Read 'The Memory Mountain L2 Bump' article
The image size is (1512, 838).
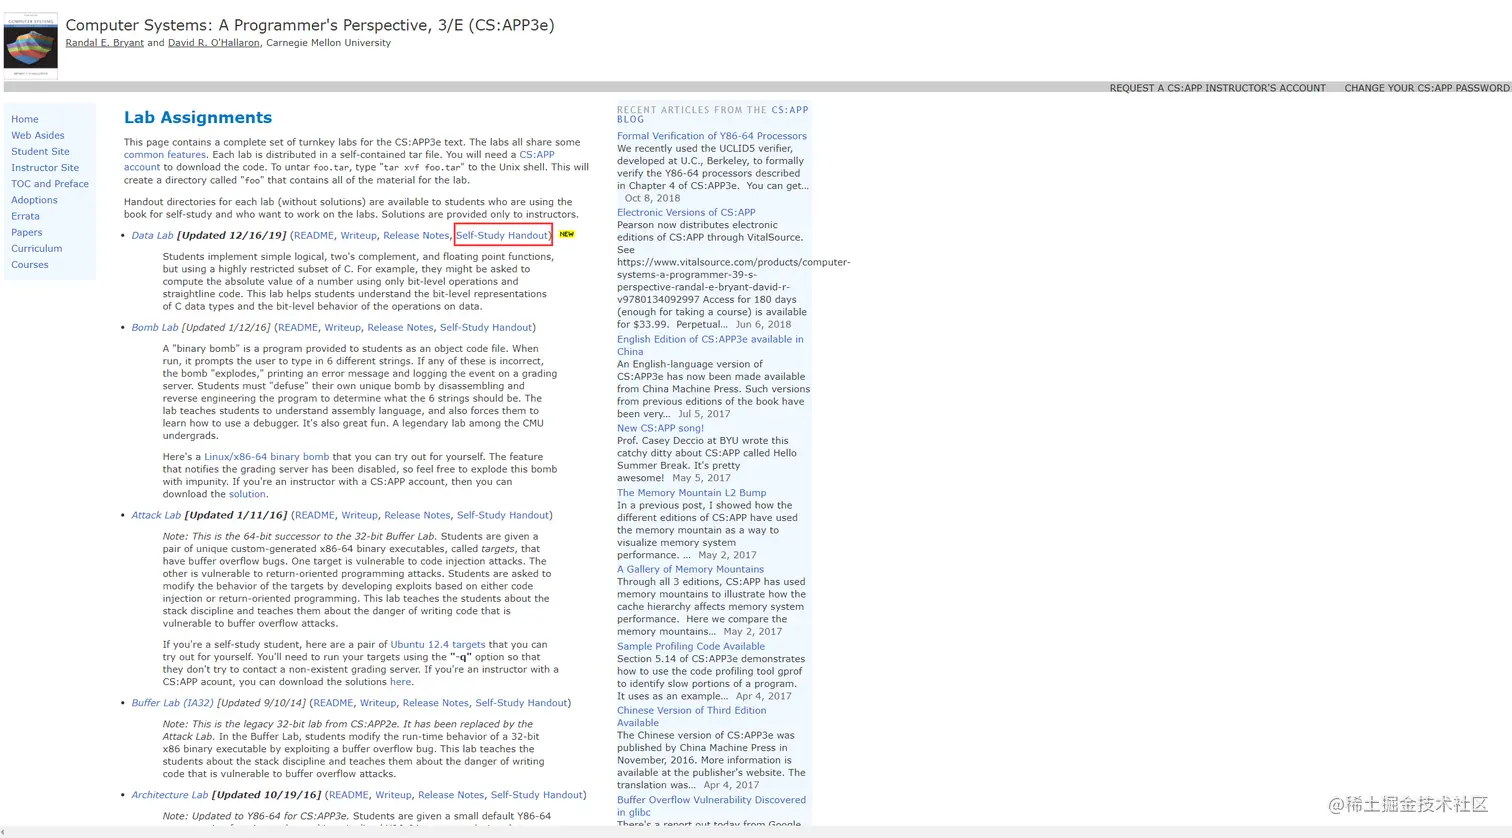(x=692, y=493)
